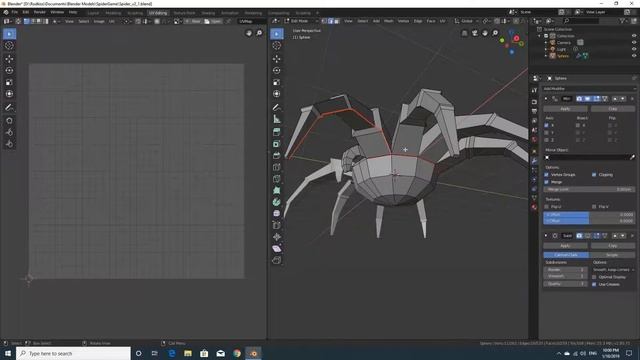Select the Rip Region tool
640x360 pixels.
(x=277, y=260)
